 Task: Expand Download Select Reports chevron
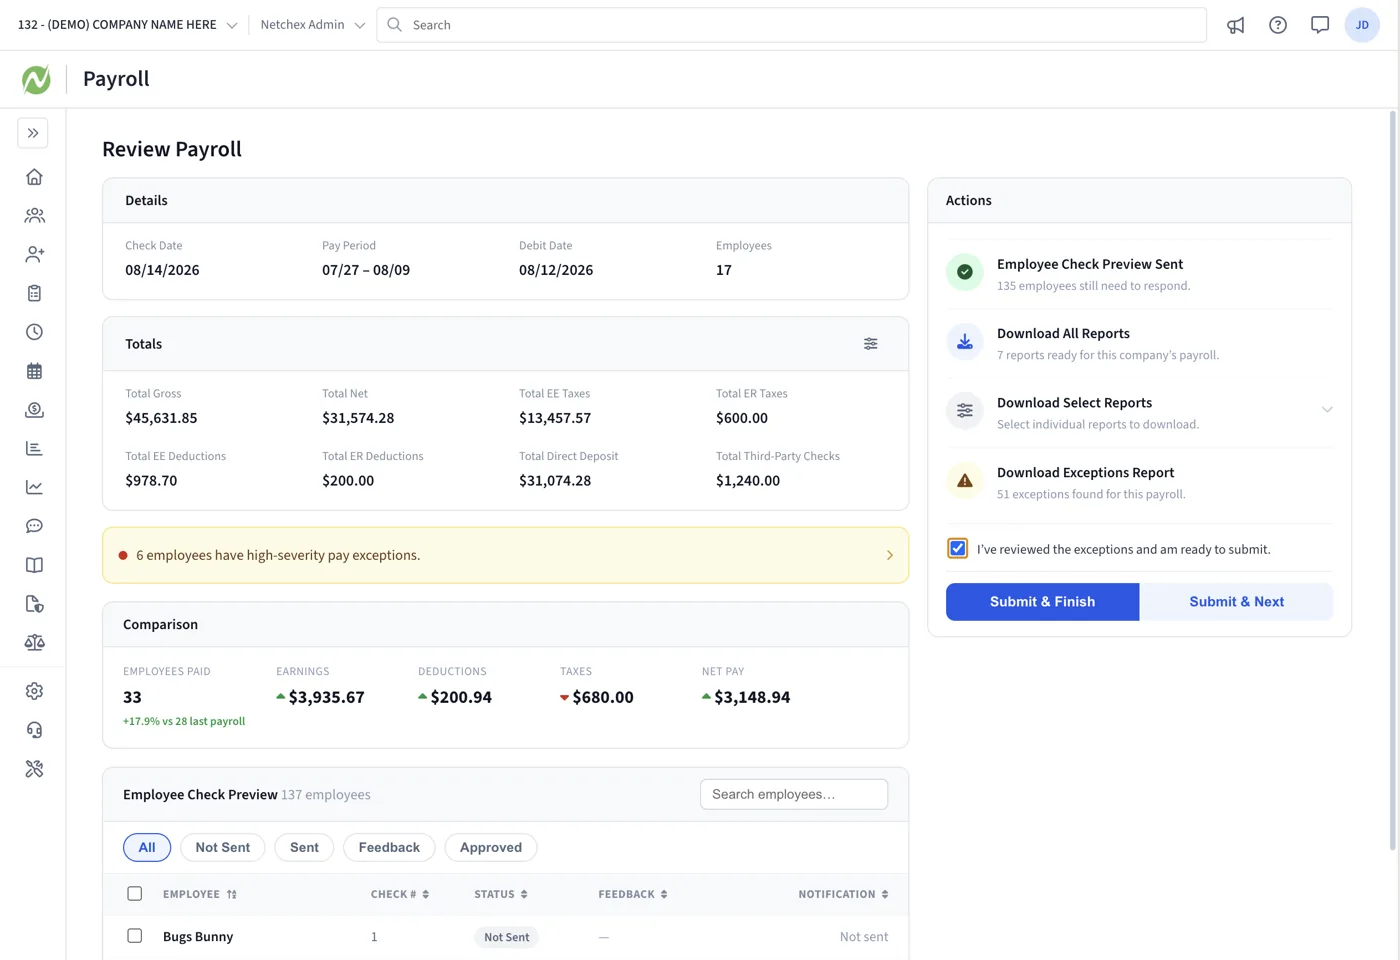click(x=1327, y=410)
